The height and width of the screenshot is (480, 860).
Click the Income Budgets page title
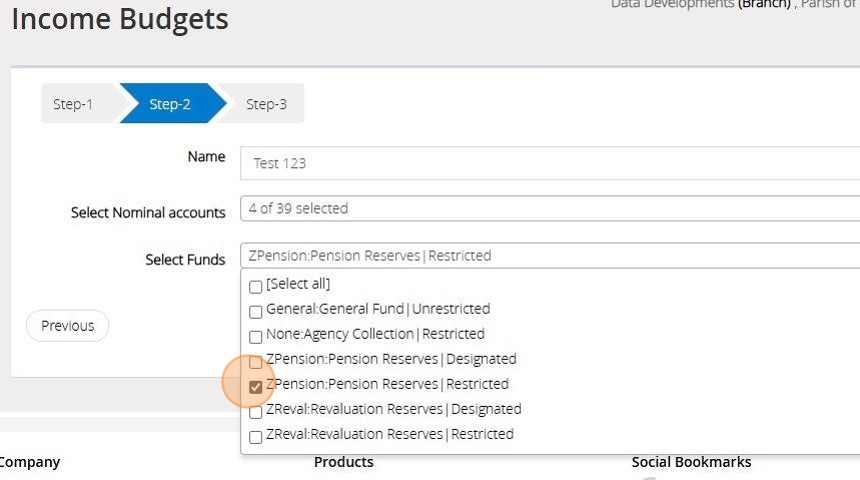click(120, 19)
